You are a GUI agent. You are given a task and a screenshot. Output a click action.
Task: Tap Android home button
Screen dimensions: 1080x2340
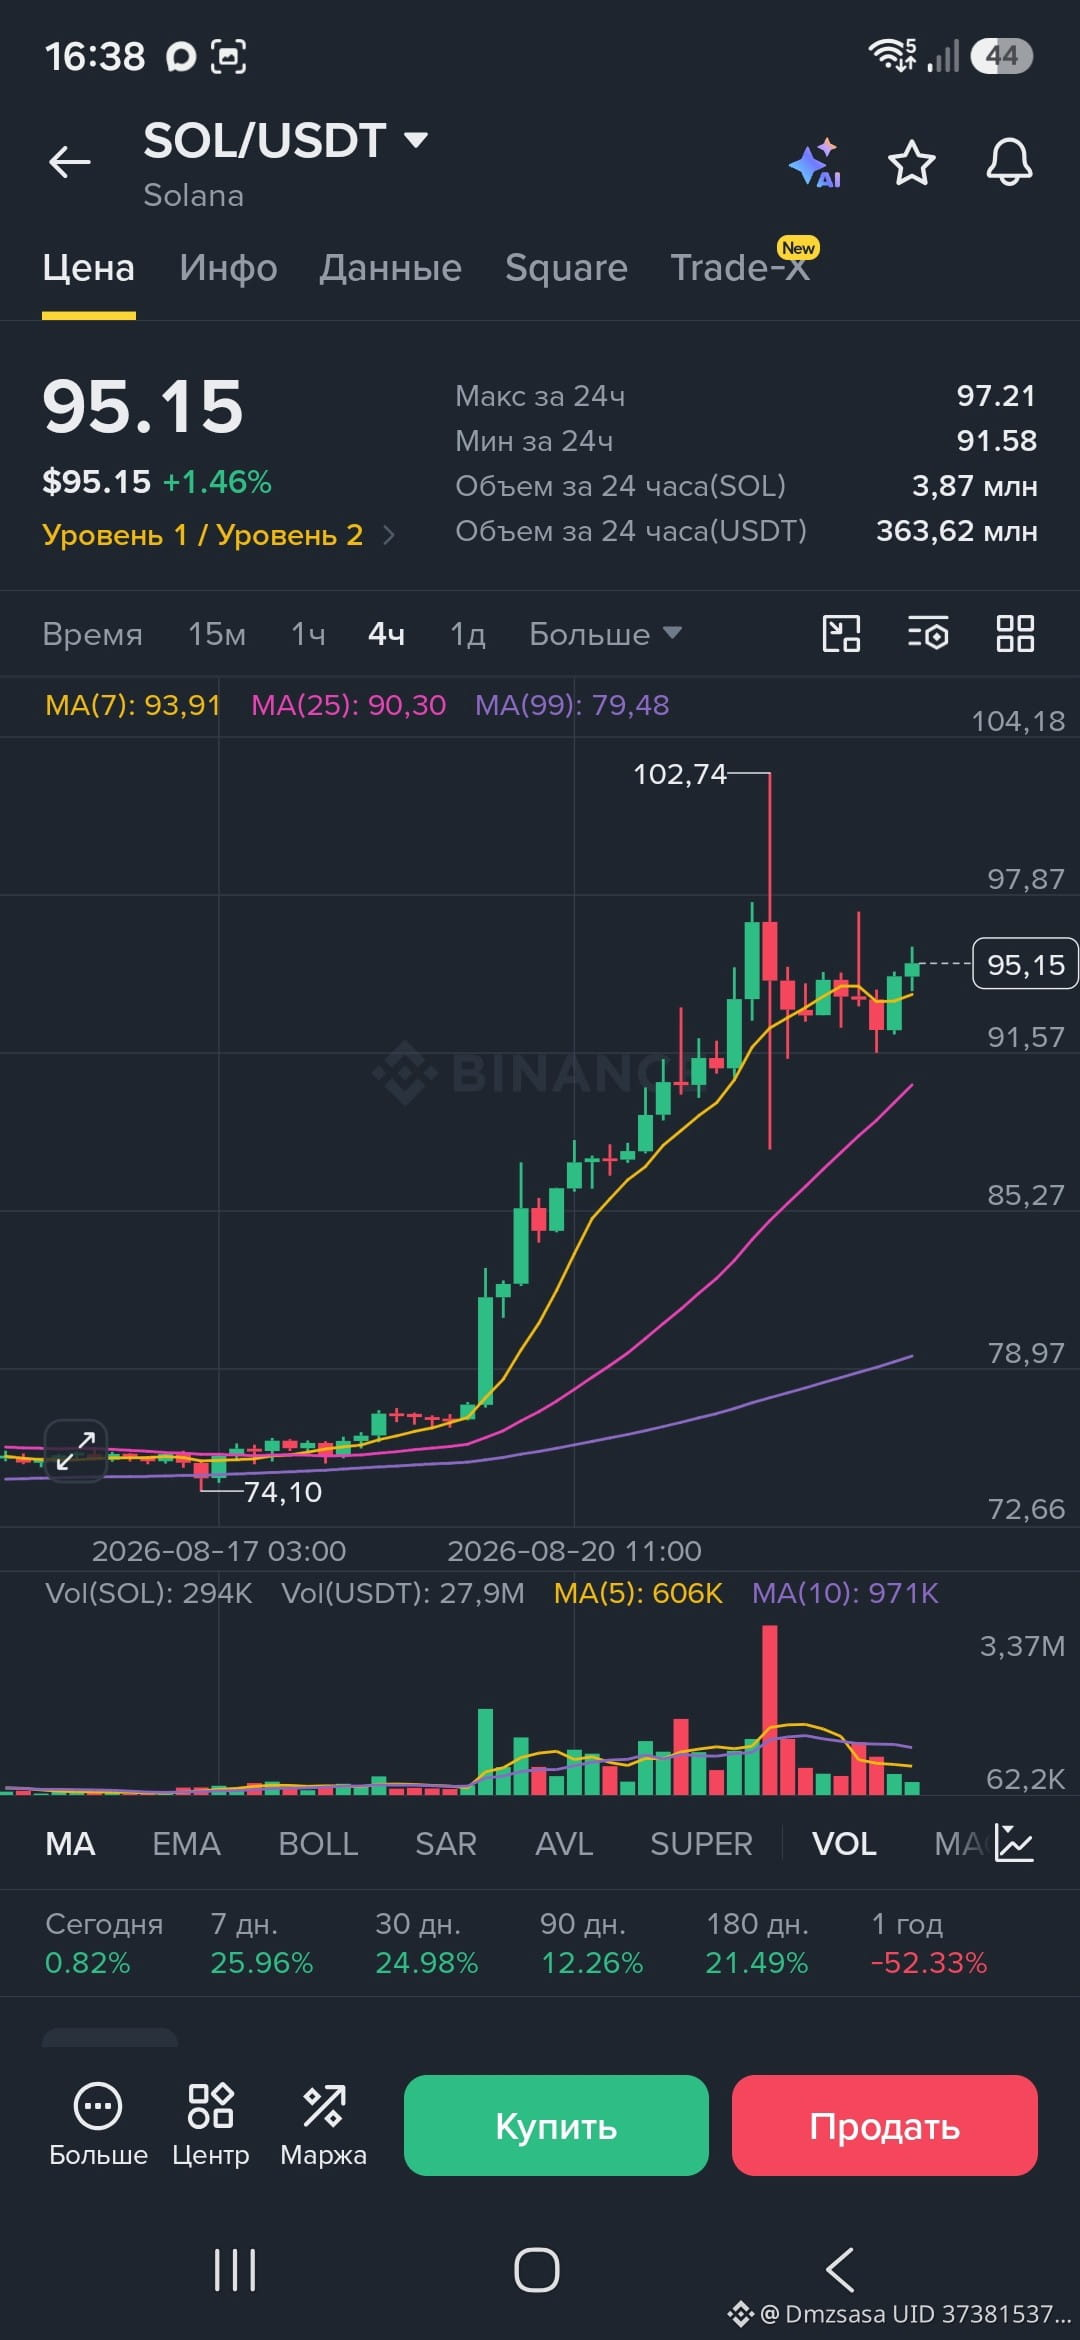point(537,2269)
